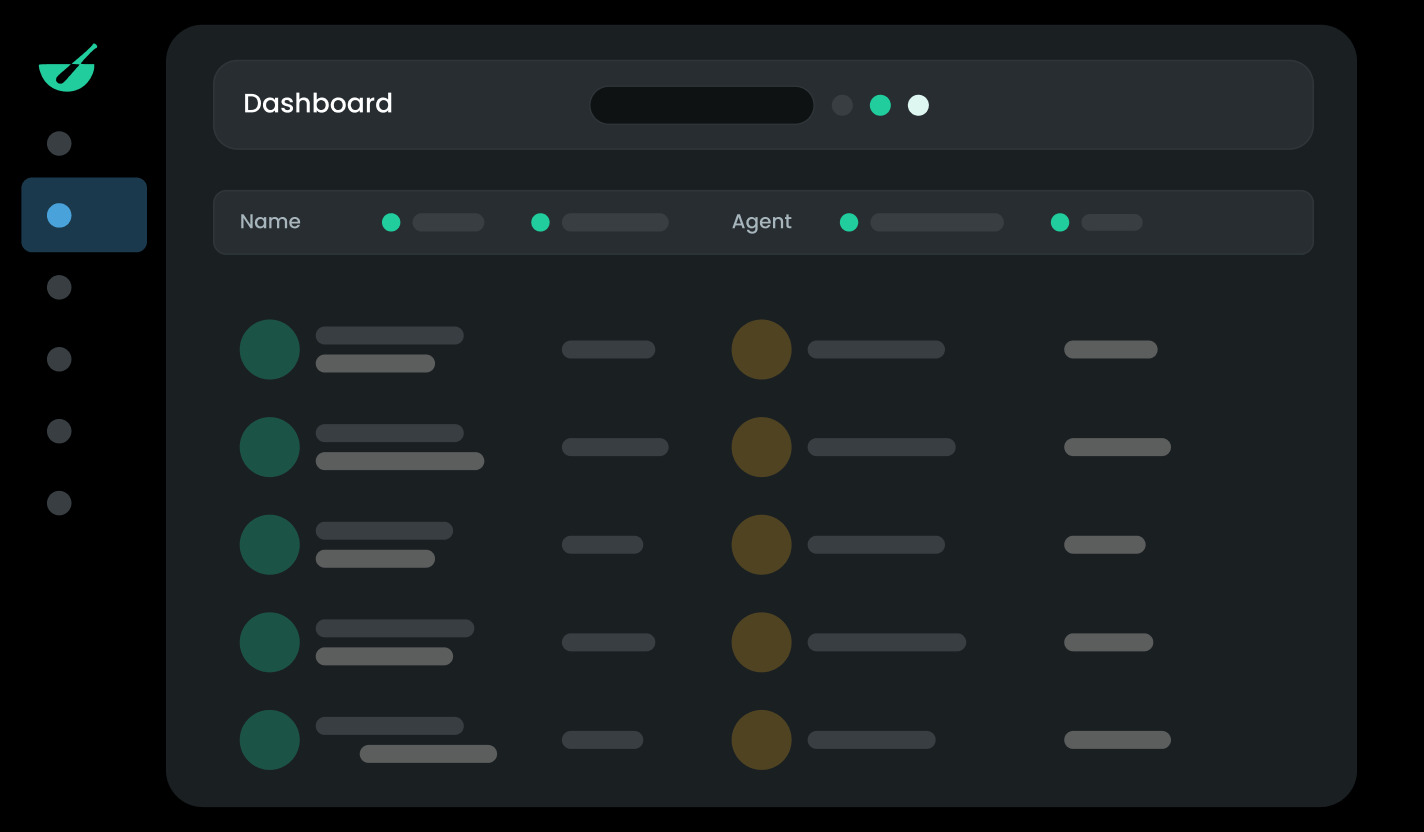
Task: Open the filter dropdown next to Name
Action: point(432,222)
